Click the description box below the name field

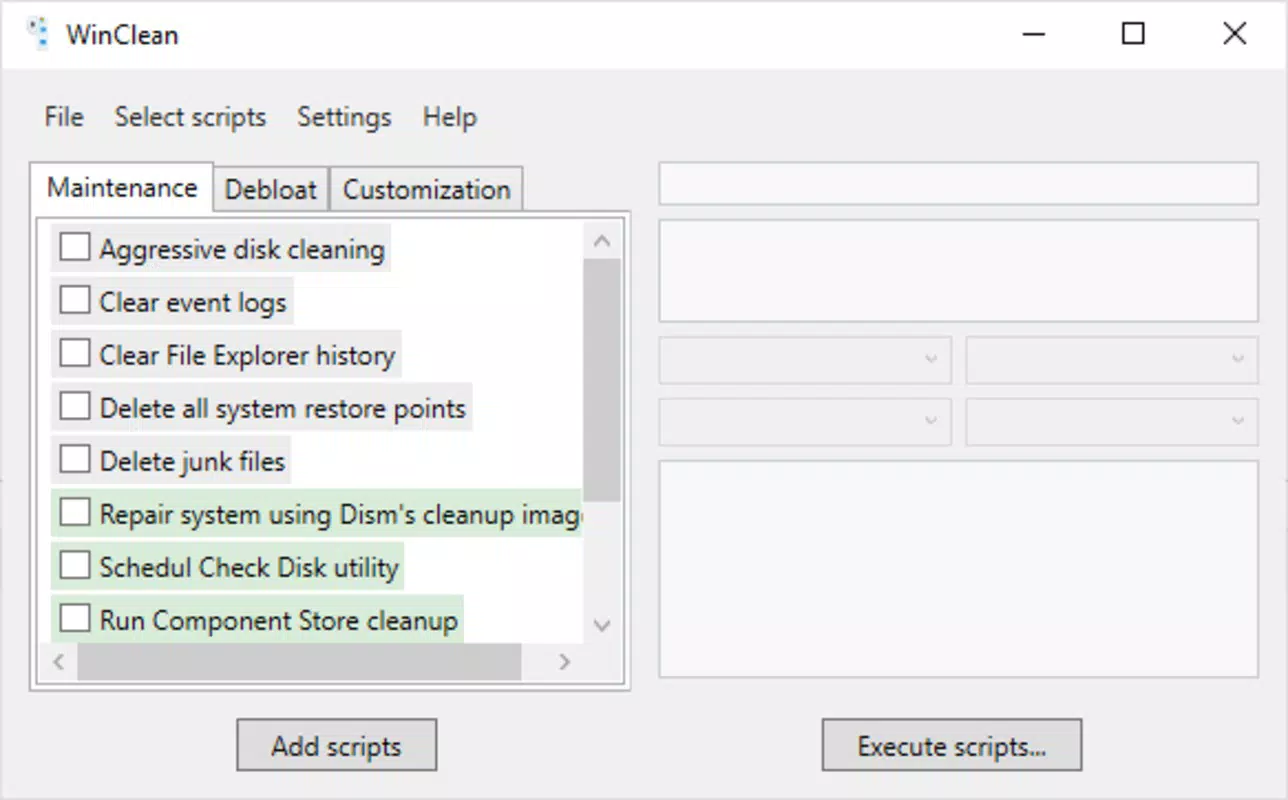tap(958, 271)
